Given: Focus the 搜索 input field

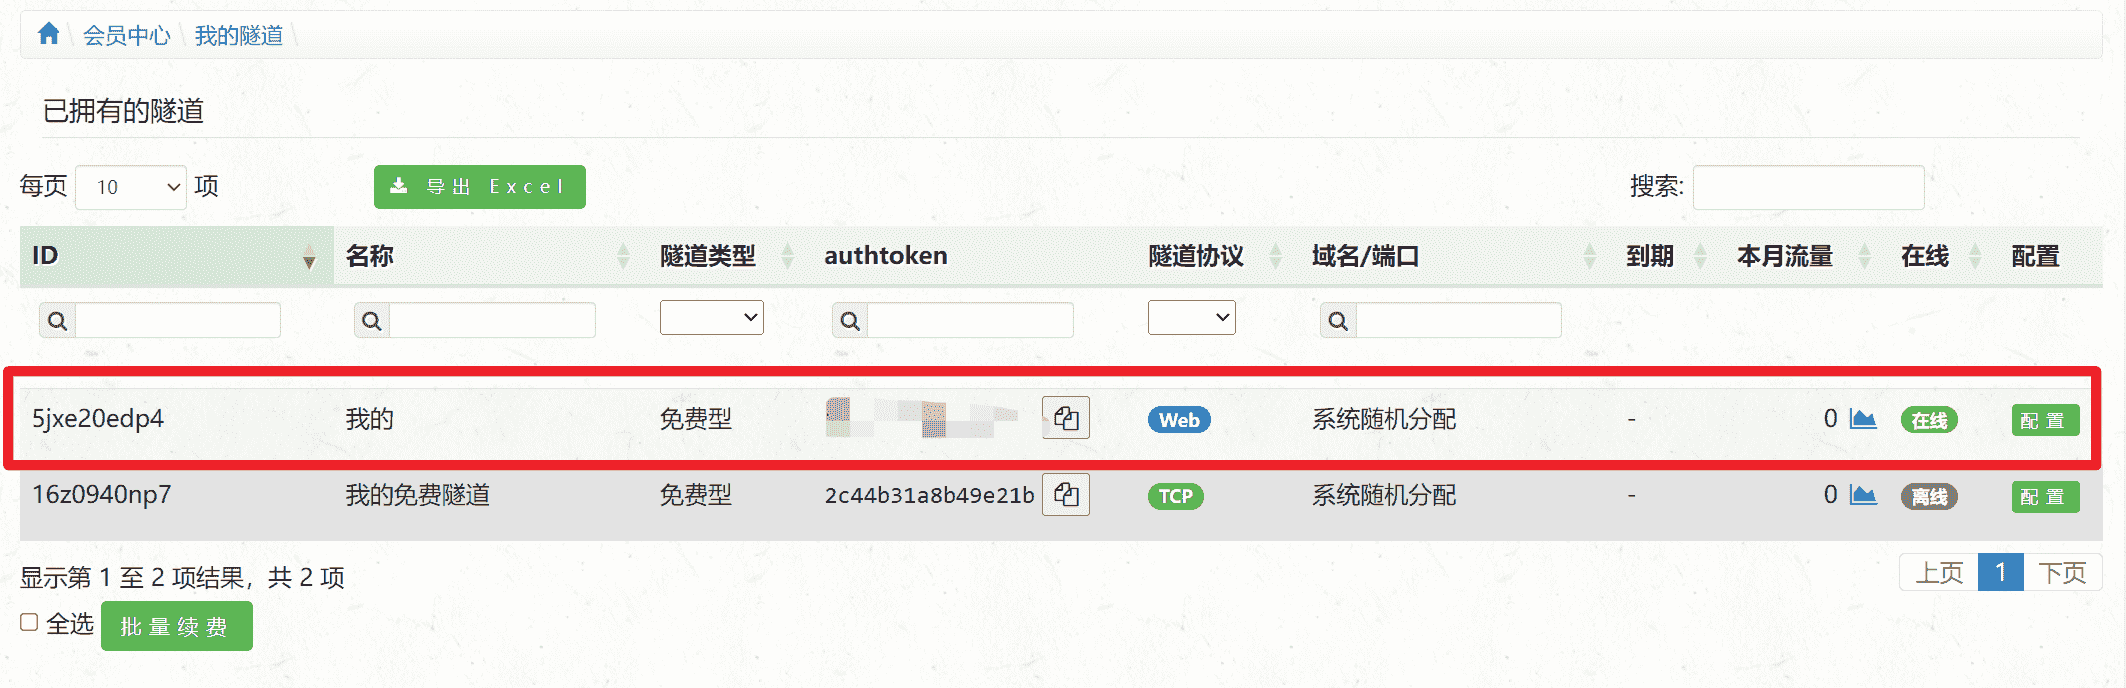Looking at the screenshot, I should pos(1807,187).
